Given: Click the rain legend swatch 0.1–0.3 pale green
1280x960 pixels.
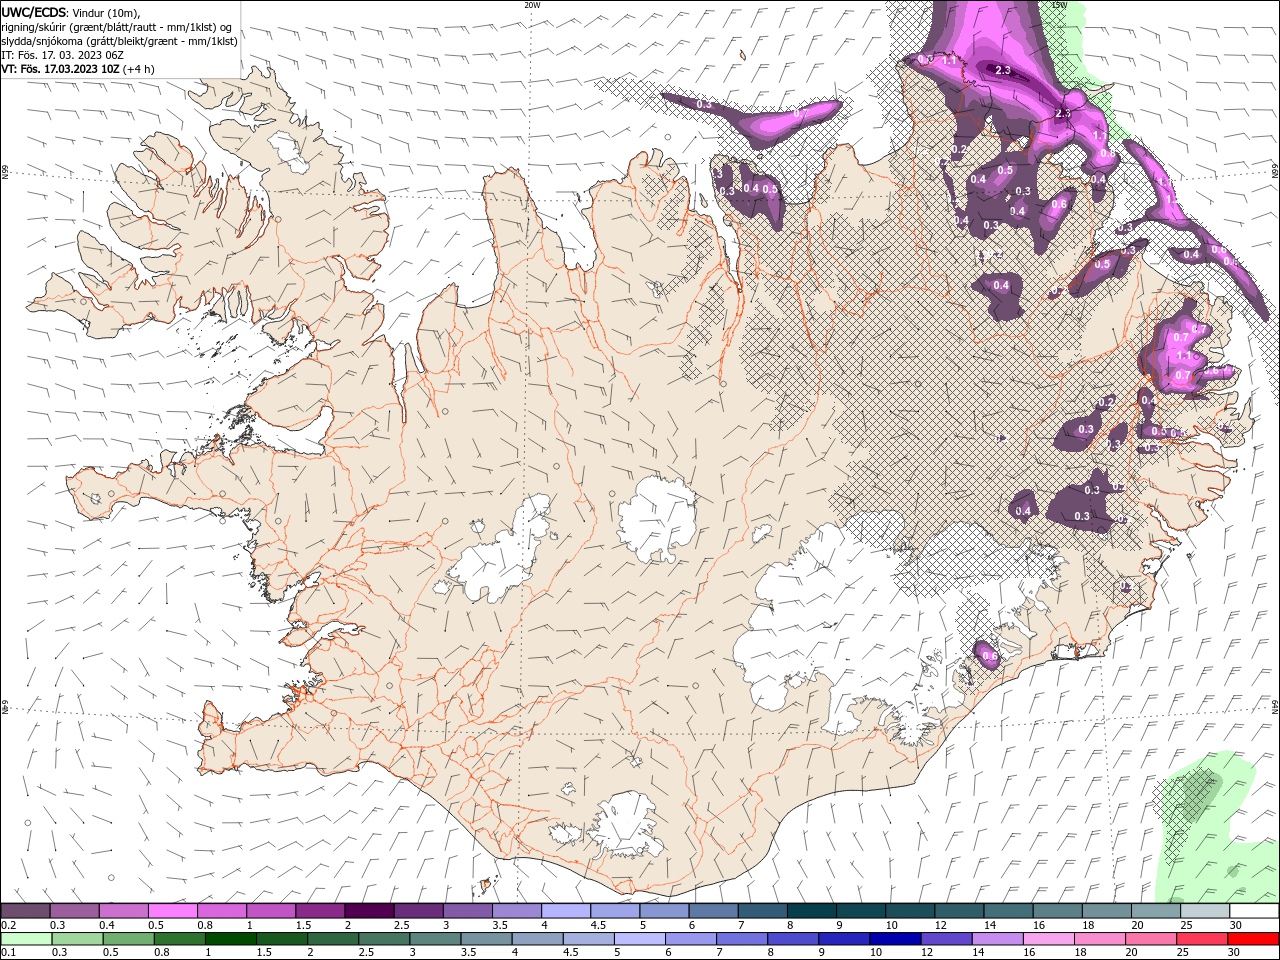Looking at the screenshot, I should point(27,939).
